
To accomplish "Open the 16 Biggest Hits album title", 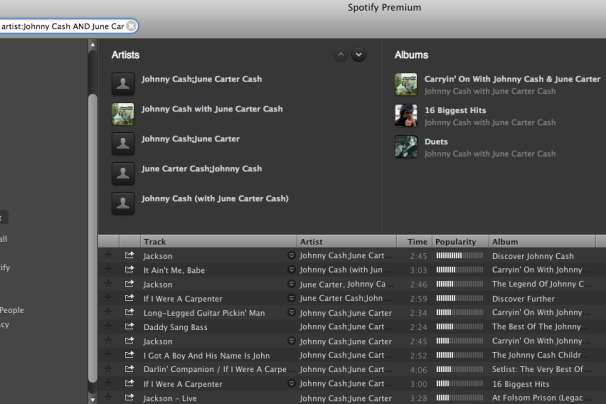I will point(455,111).
